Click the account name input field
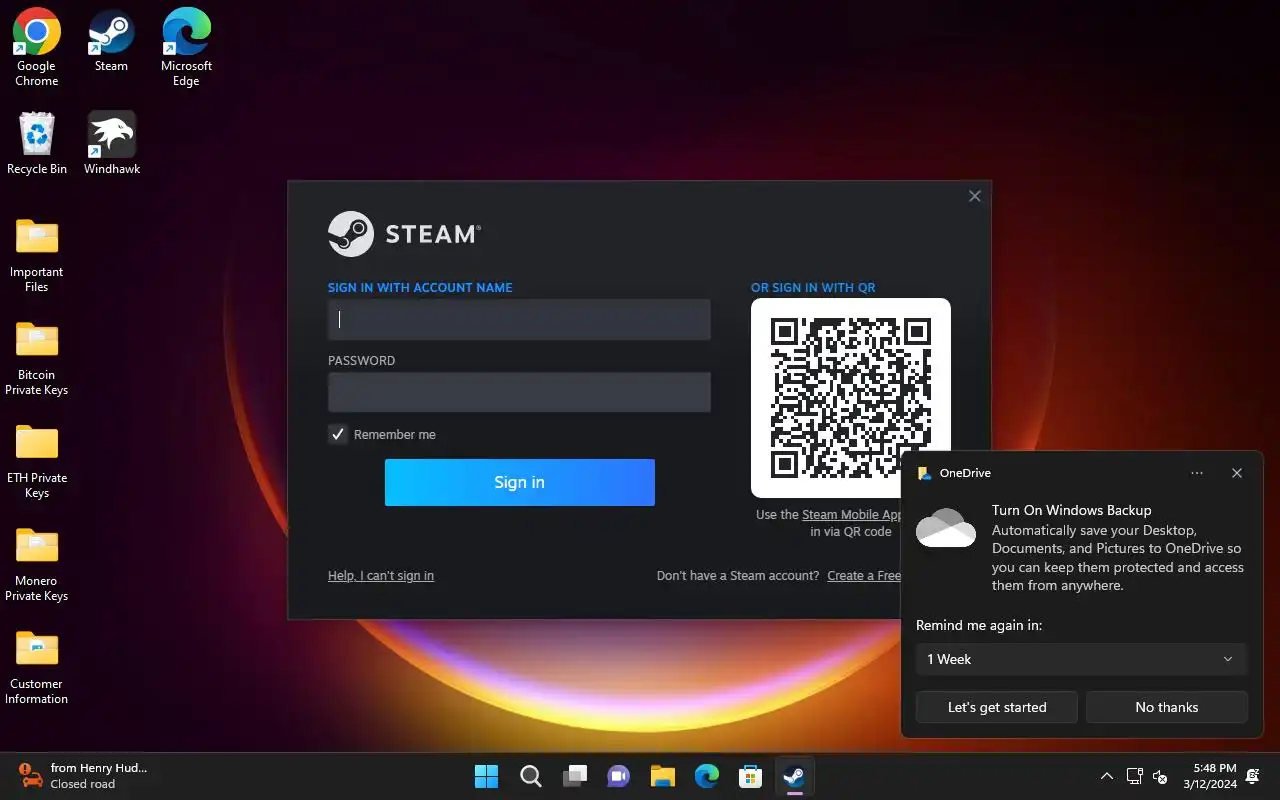Image resolution: width=1280 pixels, height=800 pixels. [519, 319]
